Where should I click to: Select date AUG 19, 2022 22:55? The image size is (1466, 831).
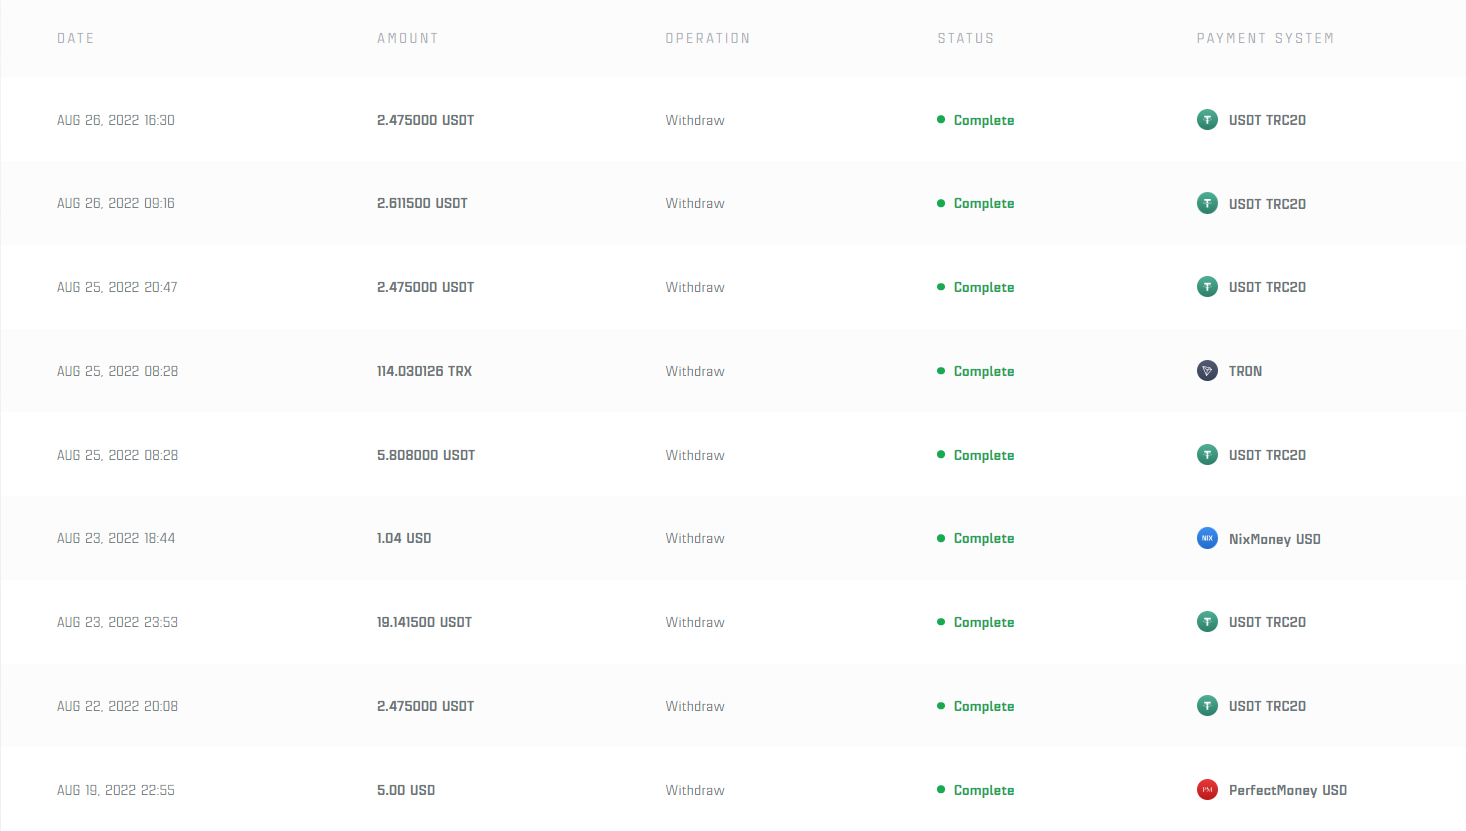click(x=116, y=790)
